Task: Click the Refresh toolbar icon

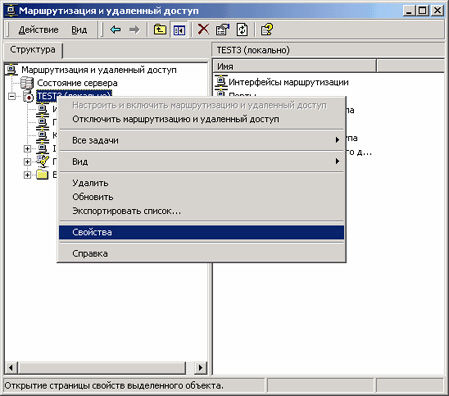Action: [x=242, y=30]
